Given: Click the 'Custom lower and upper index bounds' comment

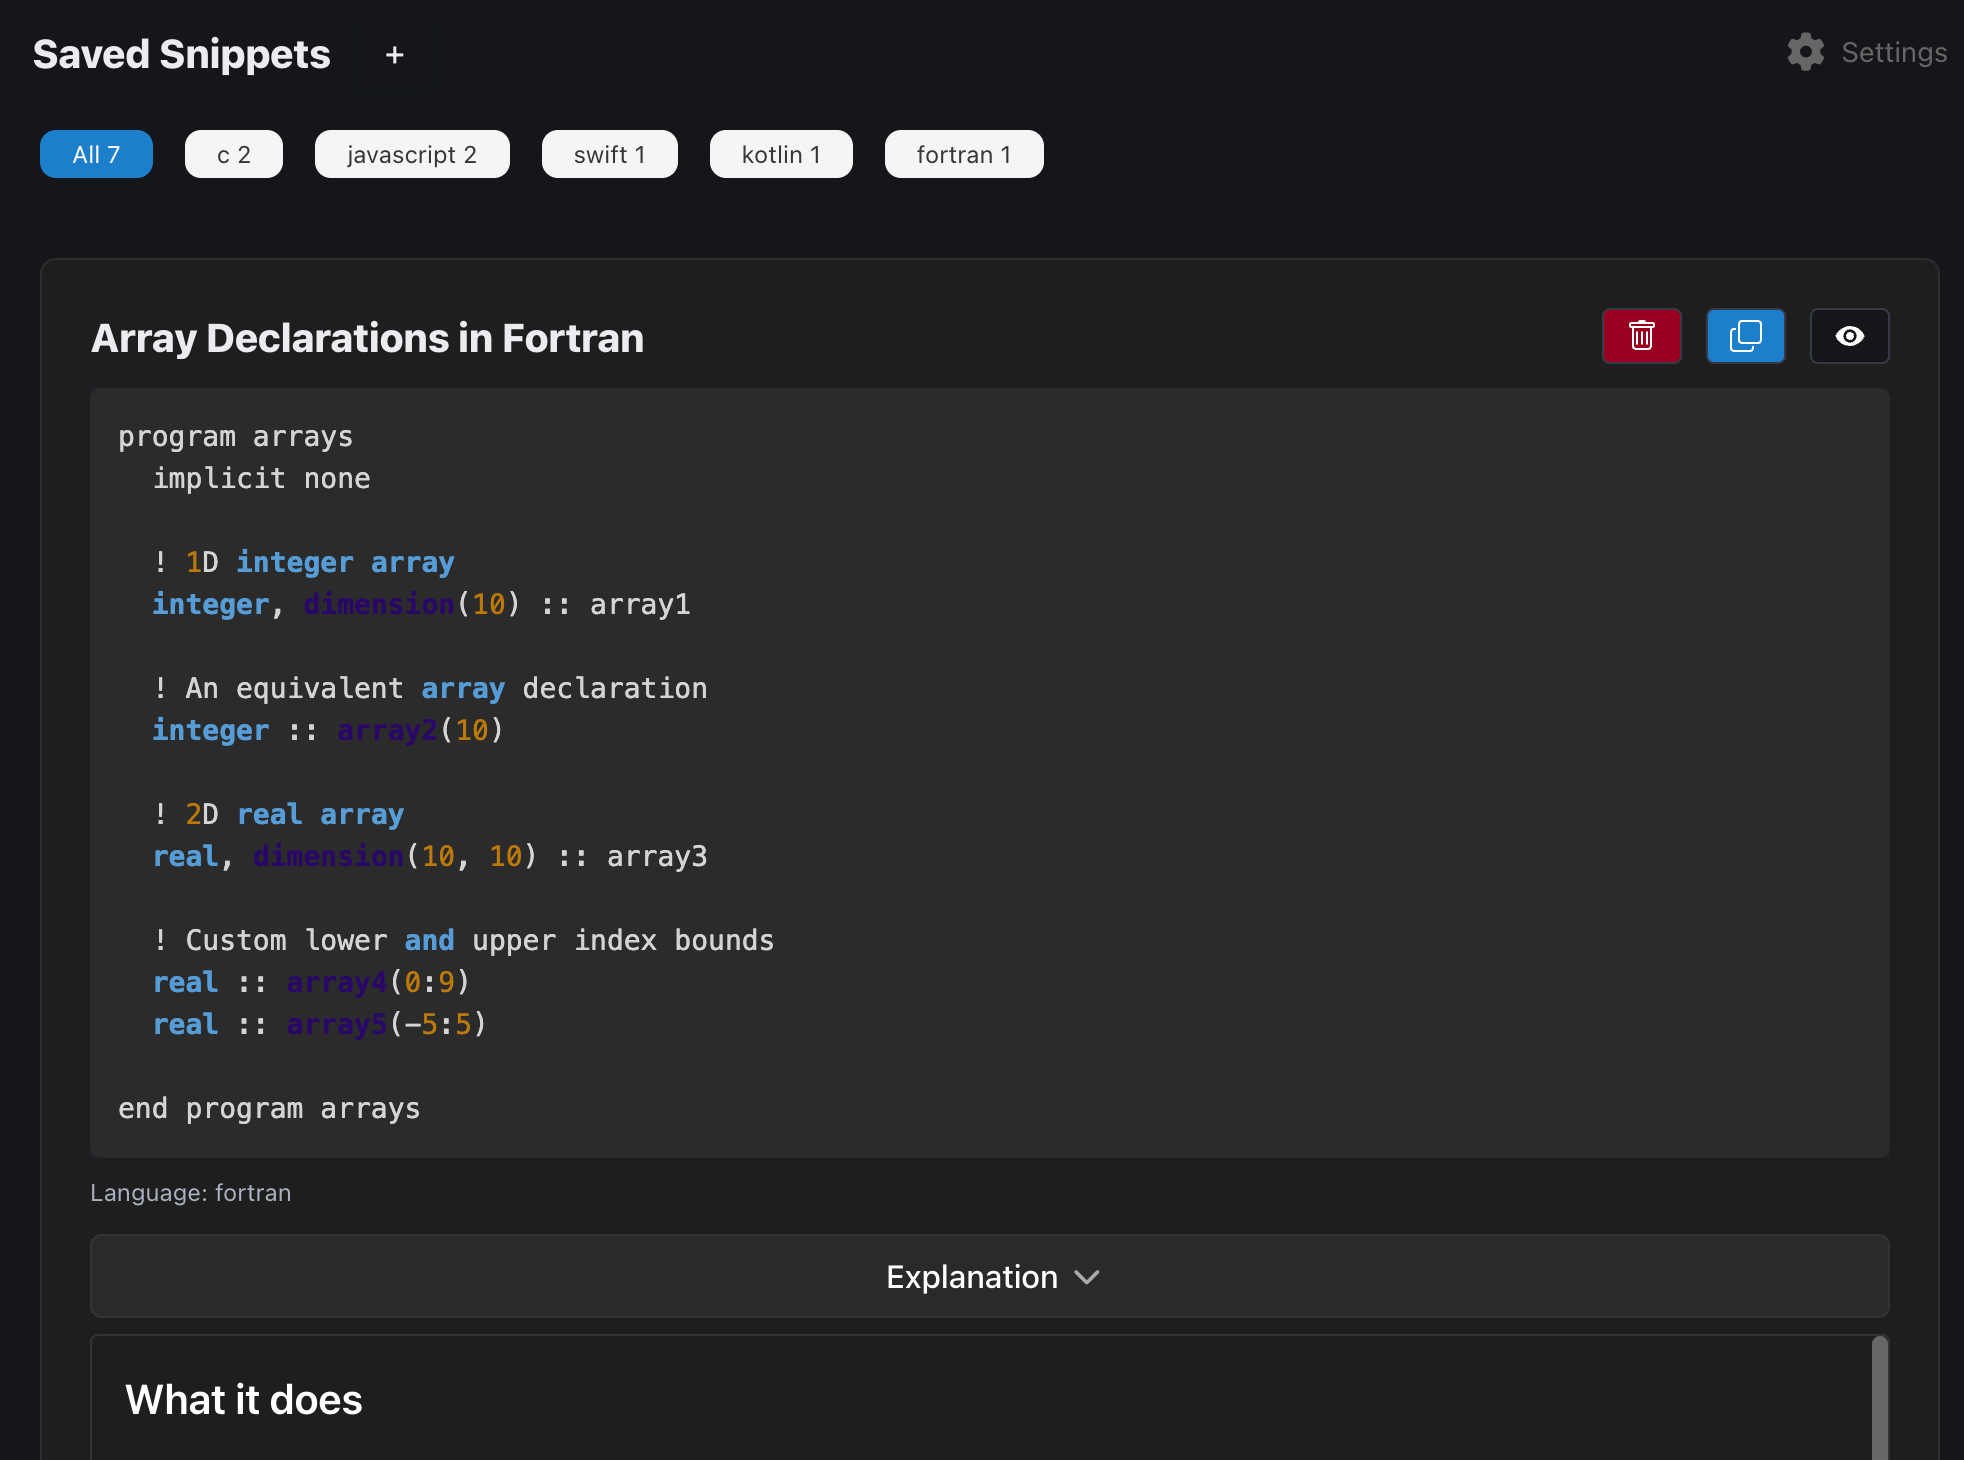Looking at the screenshot, I should coord(463,941).
